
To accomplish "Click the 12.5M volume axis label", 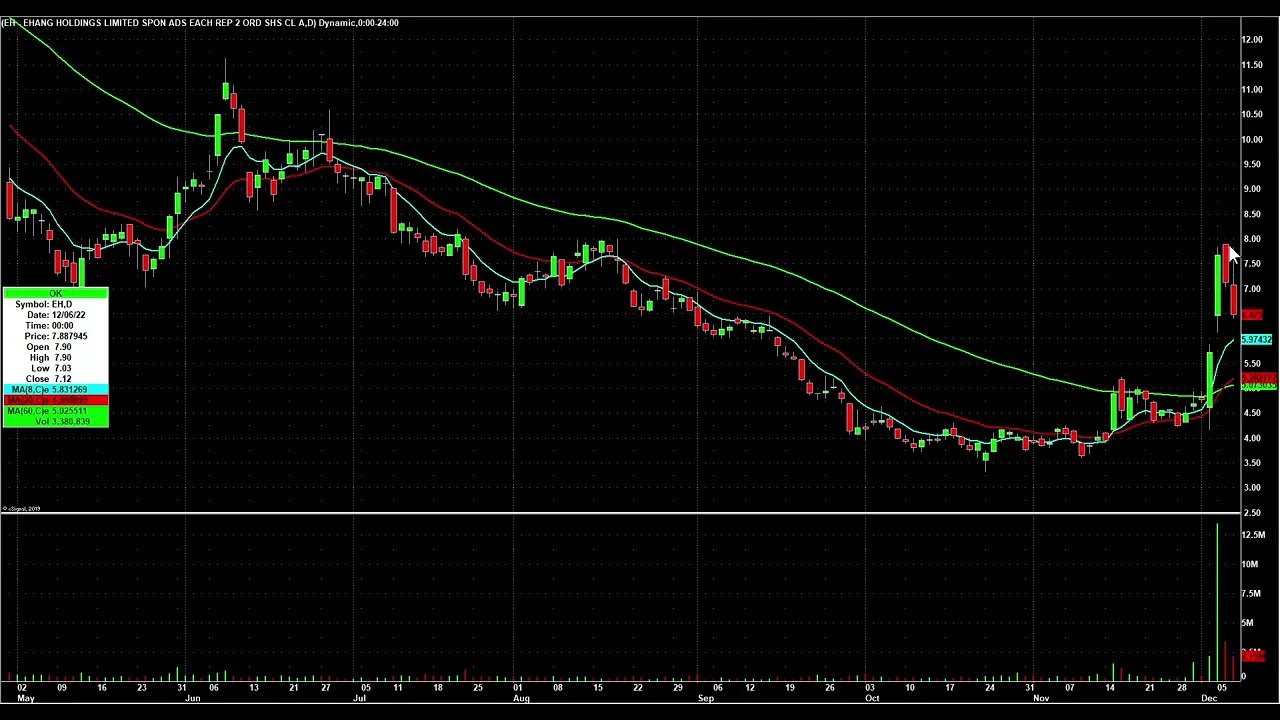I will point(1253,536).
